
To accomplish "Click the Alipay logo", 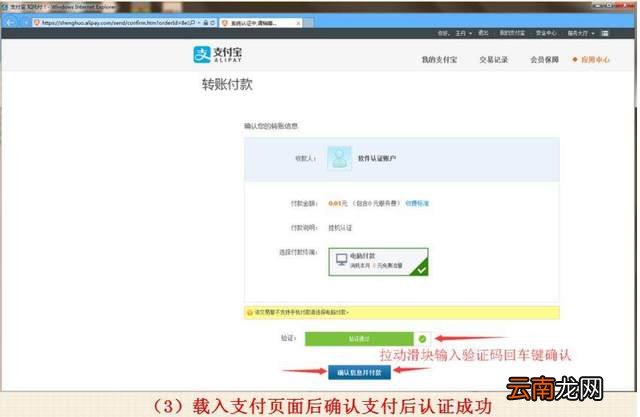I will [x=218, y=55].
